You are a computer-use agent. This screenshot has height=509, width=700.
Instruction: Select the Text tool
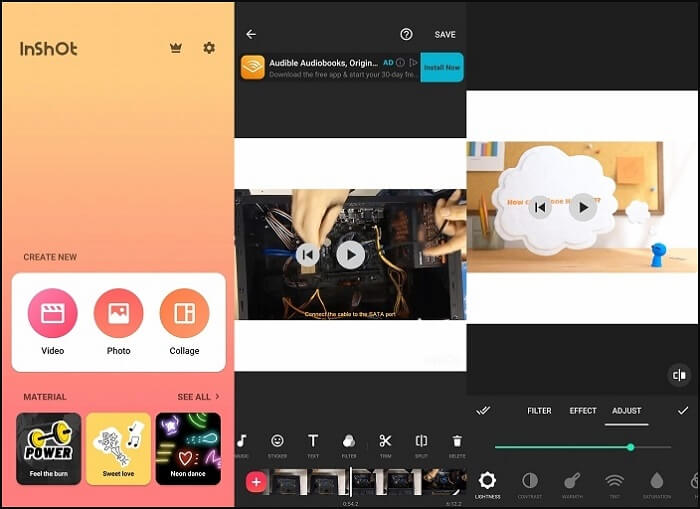[313, 441]
